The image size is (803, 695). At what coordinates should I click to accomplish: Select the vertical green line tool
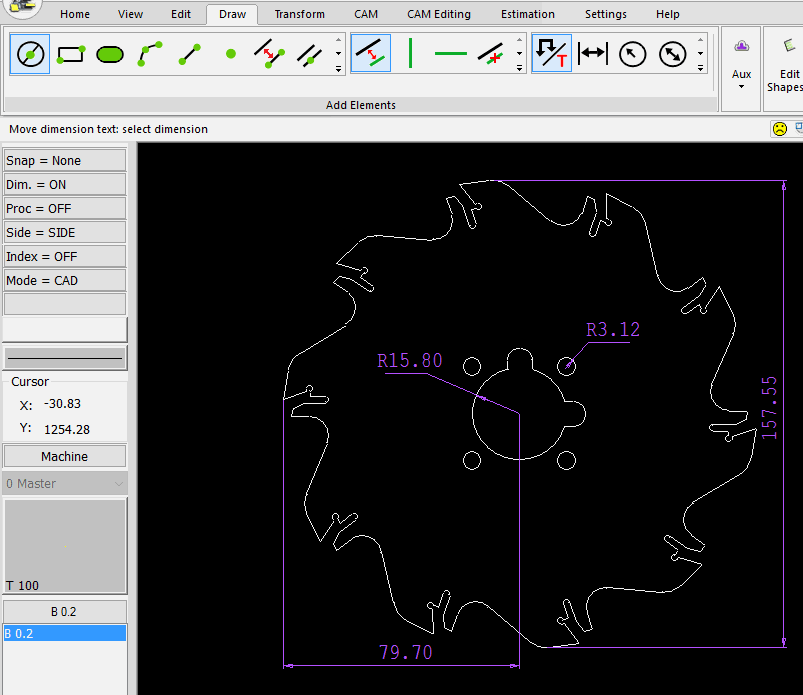pyautogui.click(x=410, y=53)
